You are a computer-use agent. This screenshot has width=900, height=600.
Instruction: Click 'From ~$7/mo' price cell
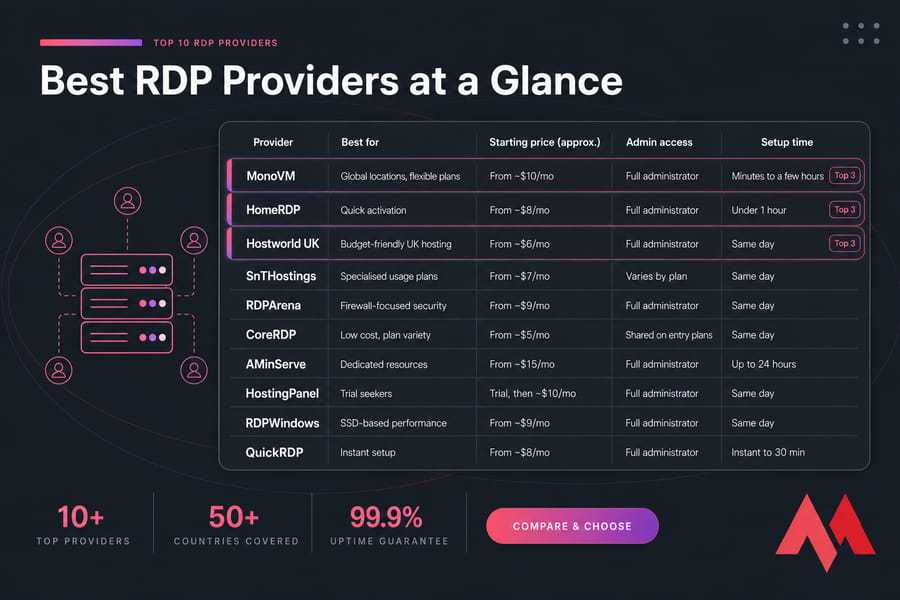click(x=519, y=276)
